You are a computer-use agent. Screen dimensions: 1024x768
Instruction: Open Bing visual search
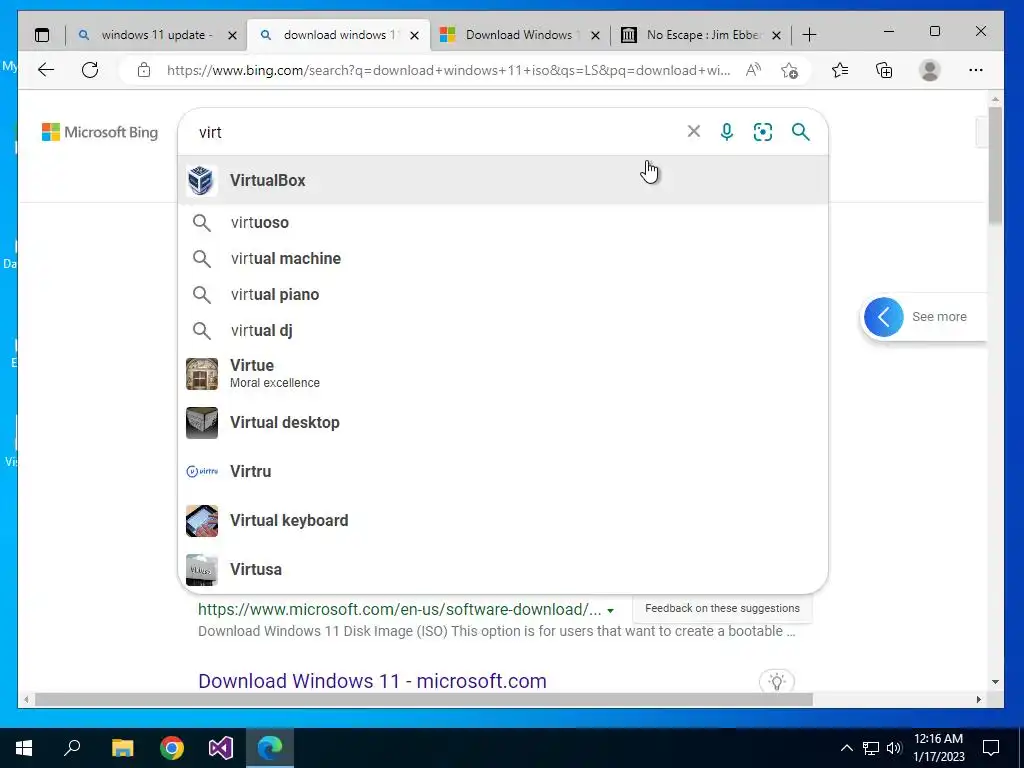click(763, 132)
